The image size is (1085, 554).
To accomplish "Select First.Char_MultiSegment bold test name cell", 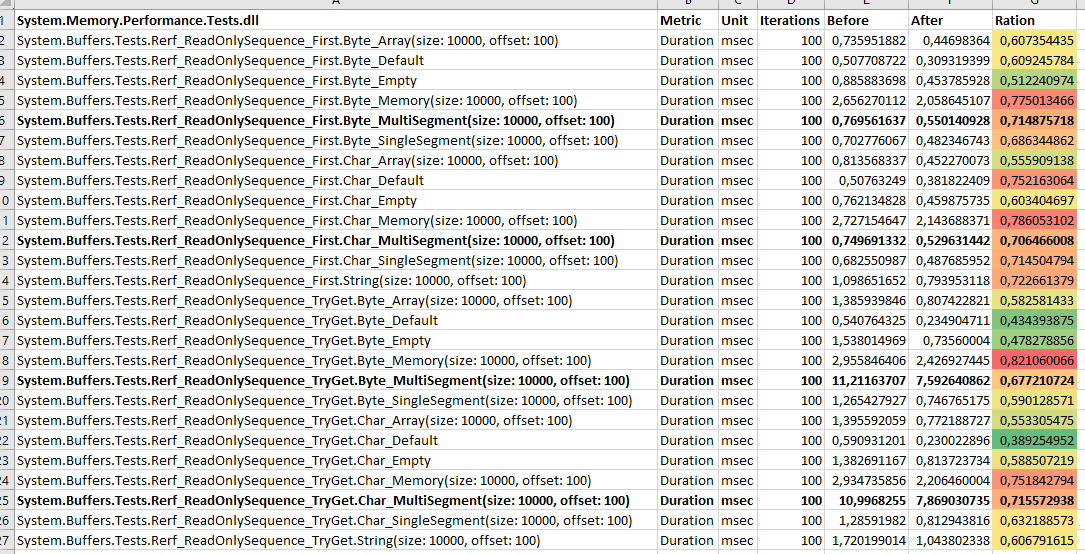I will tap(336, 241).
